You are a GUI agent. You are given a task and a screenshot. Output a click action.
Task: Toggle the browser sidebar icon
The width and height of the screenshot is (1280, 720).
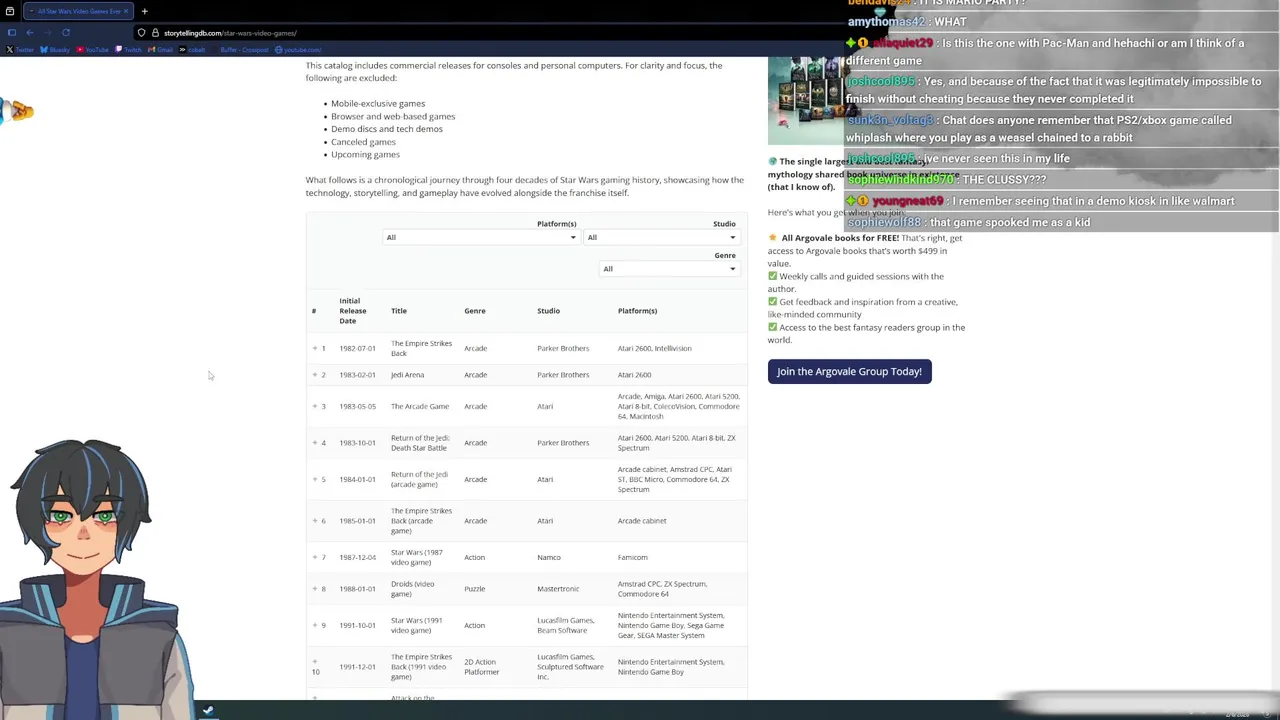point(10,32)
